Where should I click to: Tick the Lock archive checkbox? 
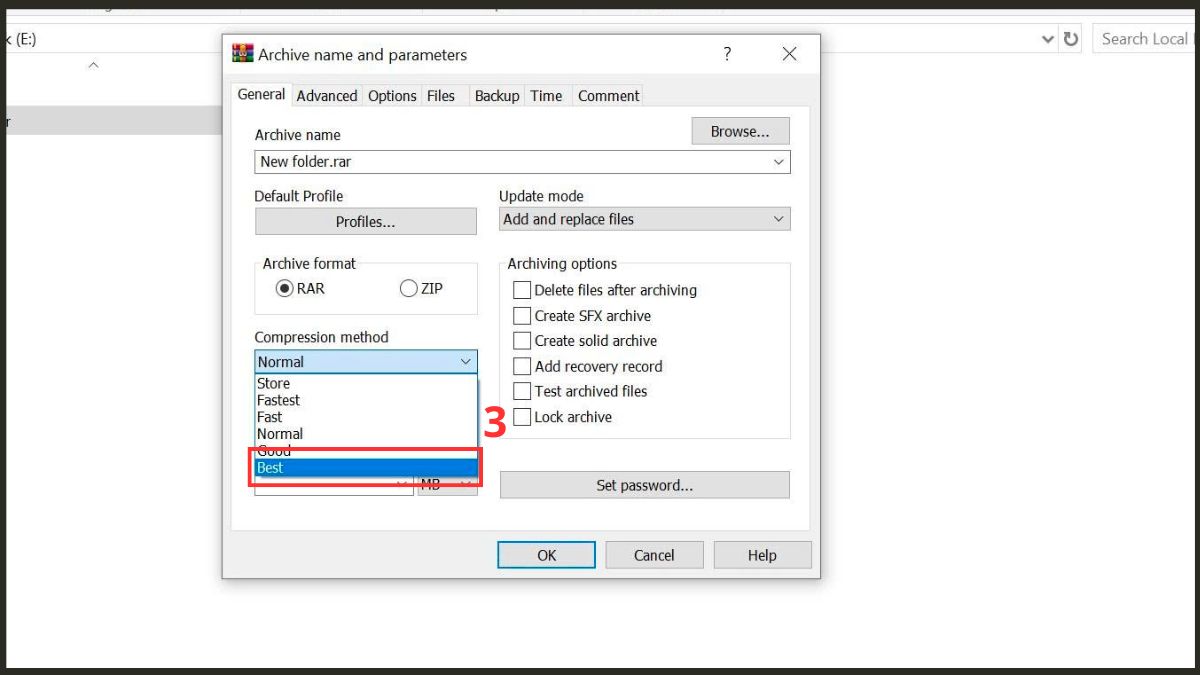521,417
